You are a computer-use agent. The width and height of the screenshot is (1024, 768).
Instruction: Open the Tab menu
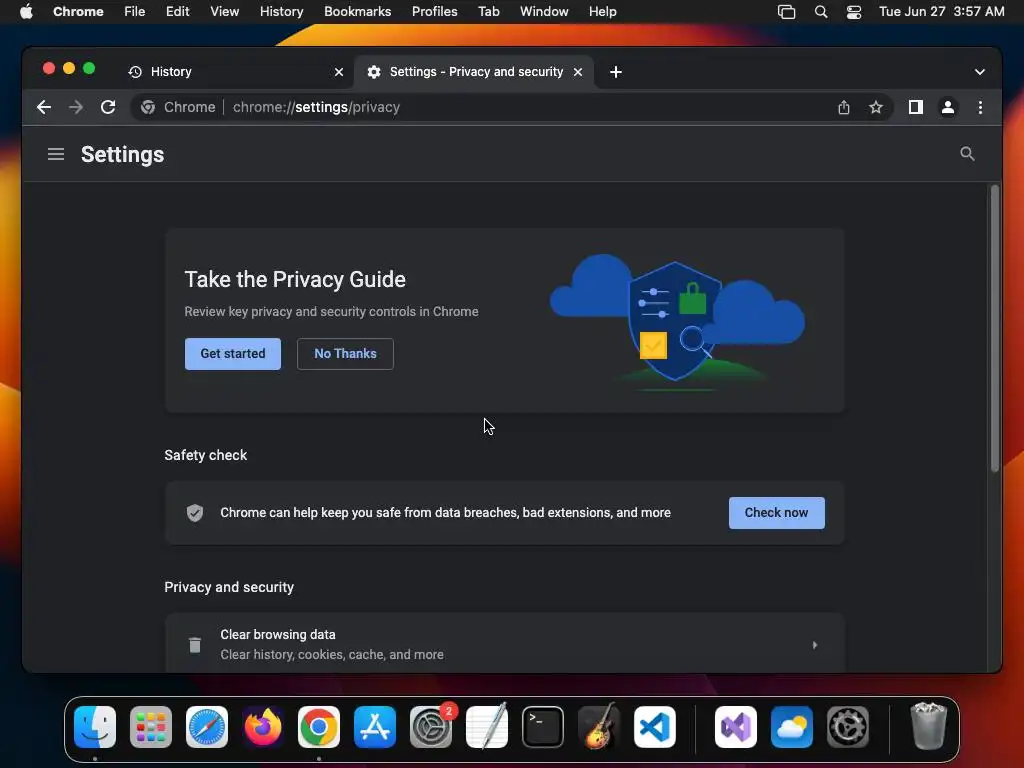point(488,11)
